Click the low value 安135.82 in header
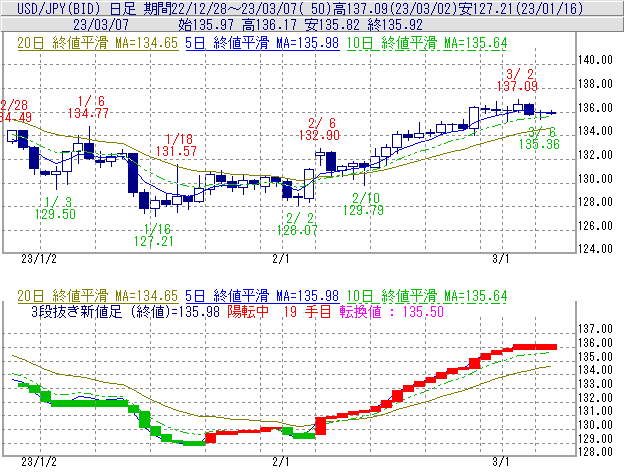 pyautogui.click(x=332, y=25)
